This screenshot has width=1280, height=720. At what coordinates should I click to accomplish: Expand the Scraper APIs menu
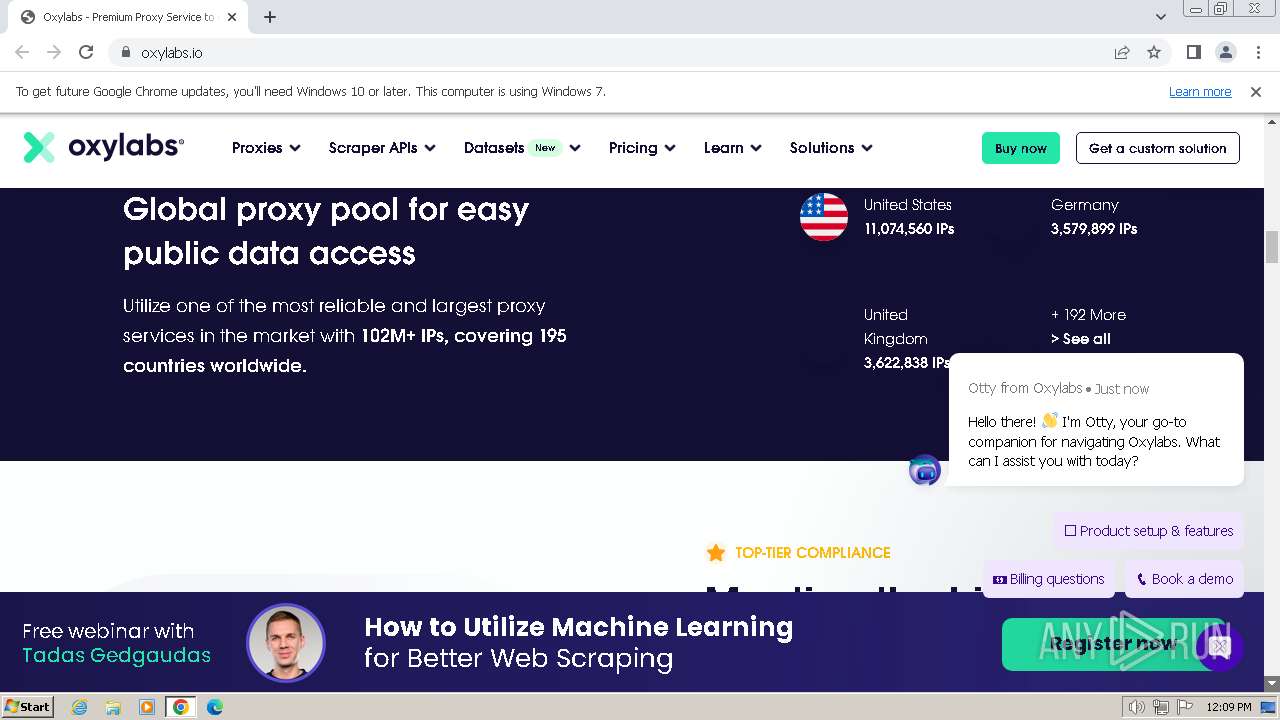click(x=382, y=148)
